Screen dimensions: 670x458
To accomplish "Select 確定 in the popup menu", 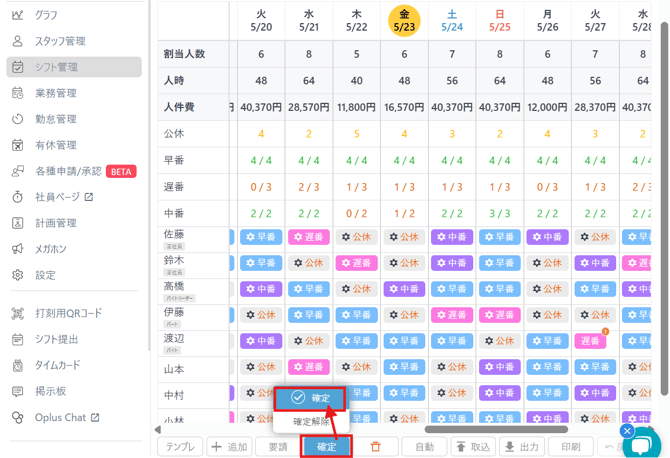I will tap(311, 398).
